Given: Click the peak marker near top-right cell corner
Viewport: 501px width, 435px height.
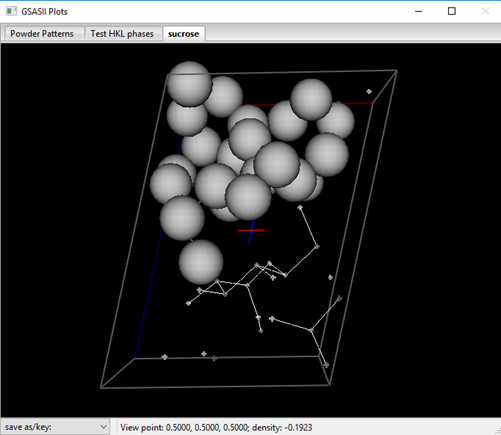Looking at the screenshot, I should (369, 91).
